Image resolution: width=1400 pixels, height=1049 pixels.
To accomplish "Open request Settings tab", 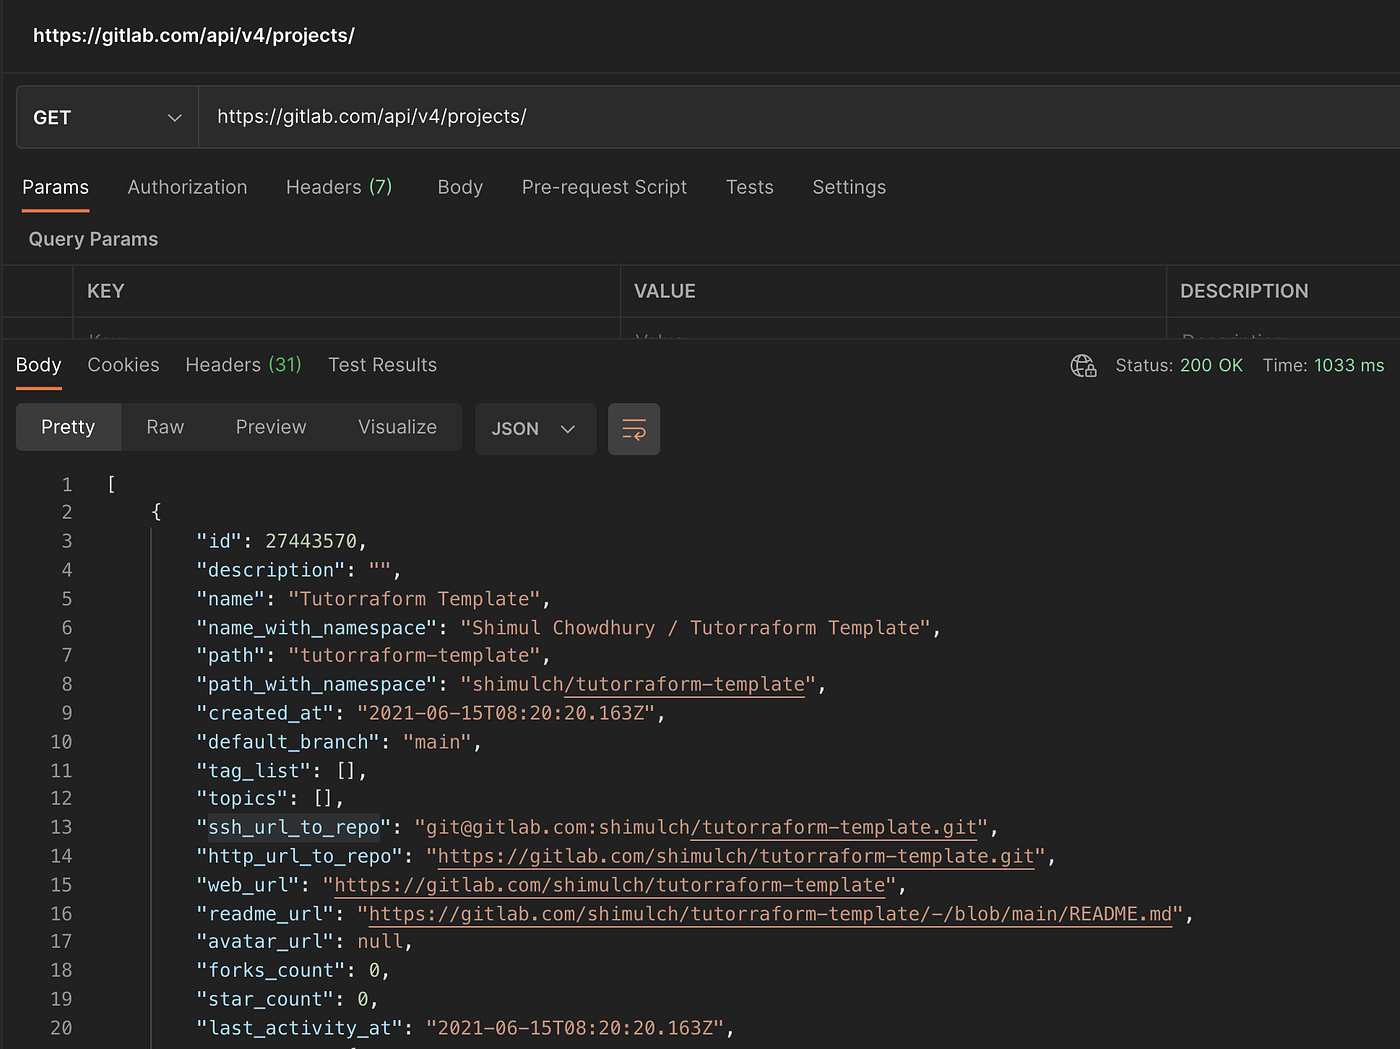I will pyautogui.click(x=849, y=187).
